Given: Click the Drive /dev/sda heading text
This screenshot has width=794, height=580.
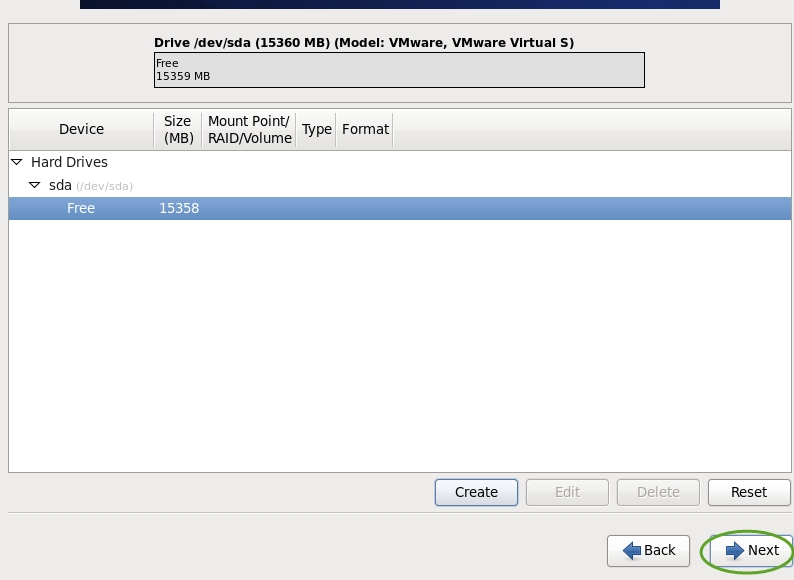Looking at the screenshot, I should [x=364, y=43].
